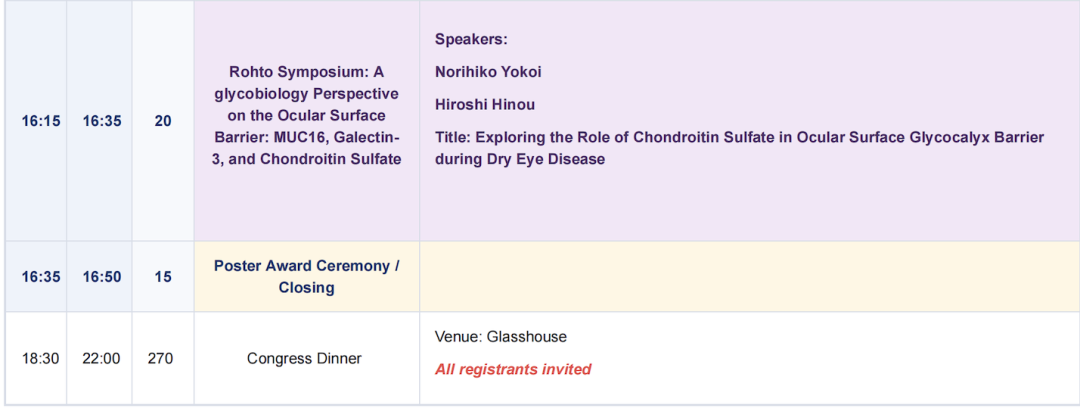
Task: Click the Venue: Glasshouse text
Action: [501, 337]
